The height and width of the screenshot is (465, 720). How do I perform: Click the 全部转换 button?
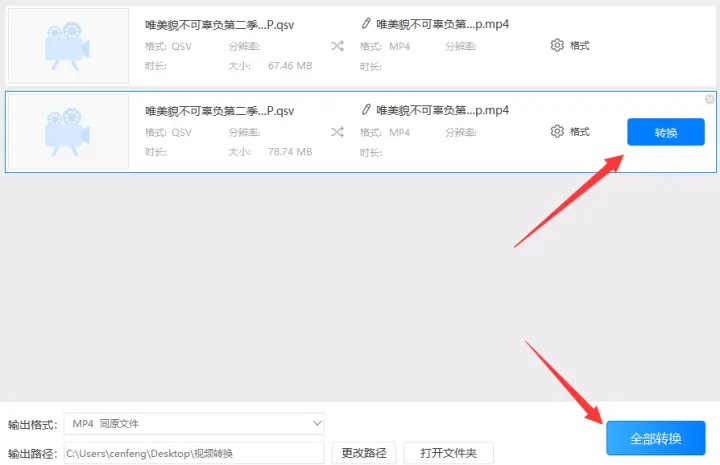655,438
